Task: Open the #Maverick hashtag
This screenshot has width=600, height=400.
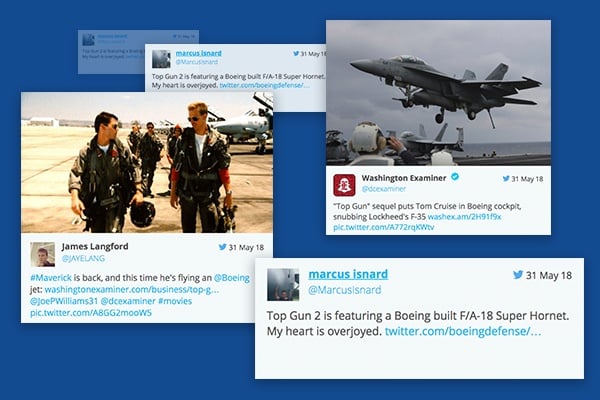Action: point(51,278)
